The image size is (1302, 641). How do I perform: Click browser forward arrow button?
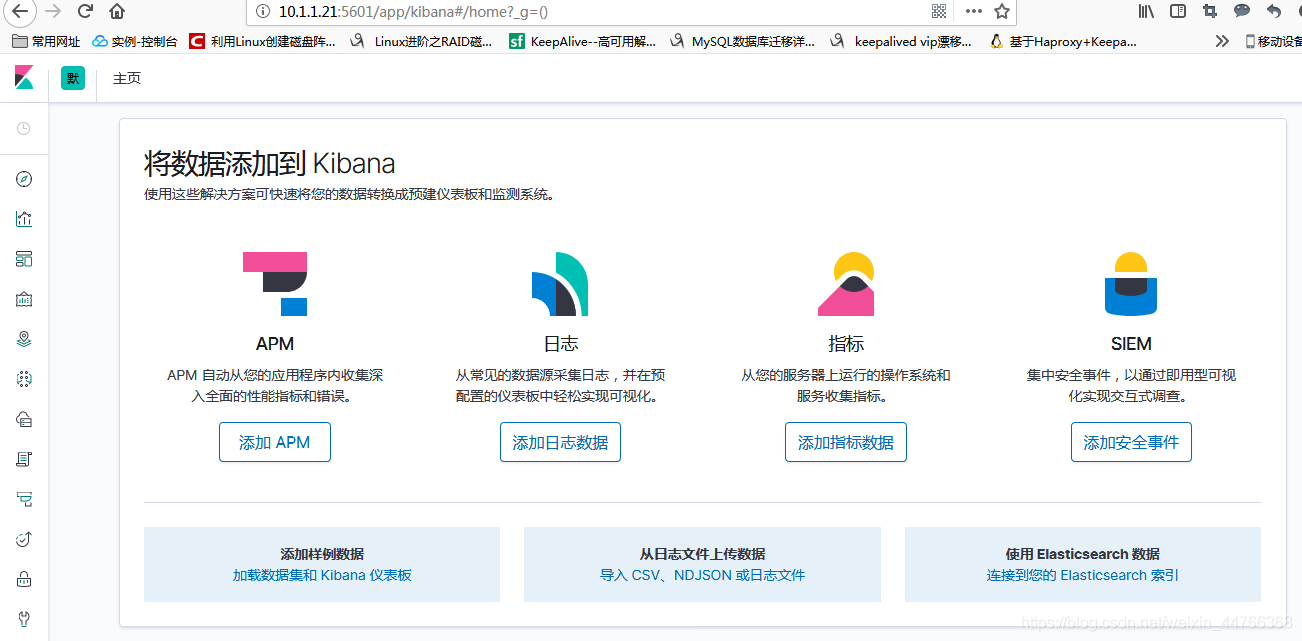(54, 11)
